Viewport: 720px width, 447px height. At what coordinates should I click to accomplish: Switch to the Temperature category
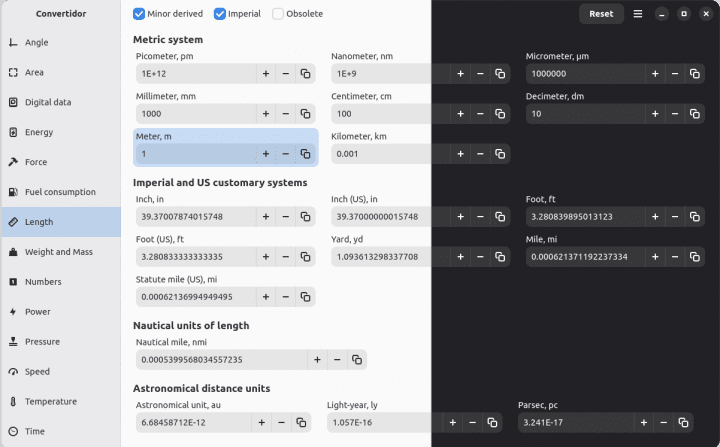point(50,401)
